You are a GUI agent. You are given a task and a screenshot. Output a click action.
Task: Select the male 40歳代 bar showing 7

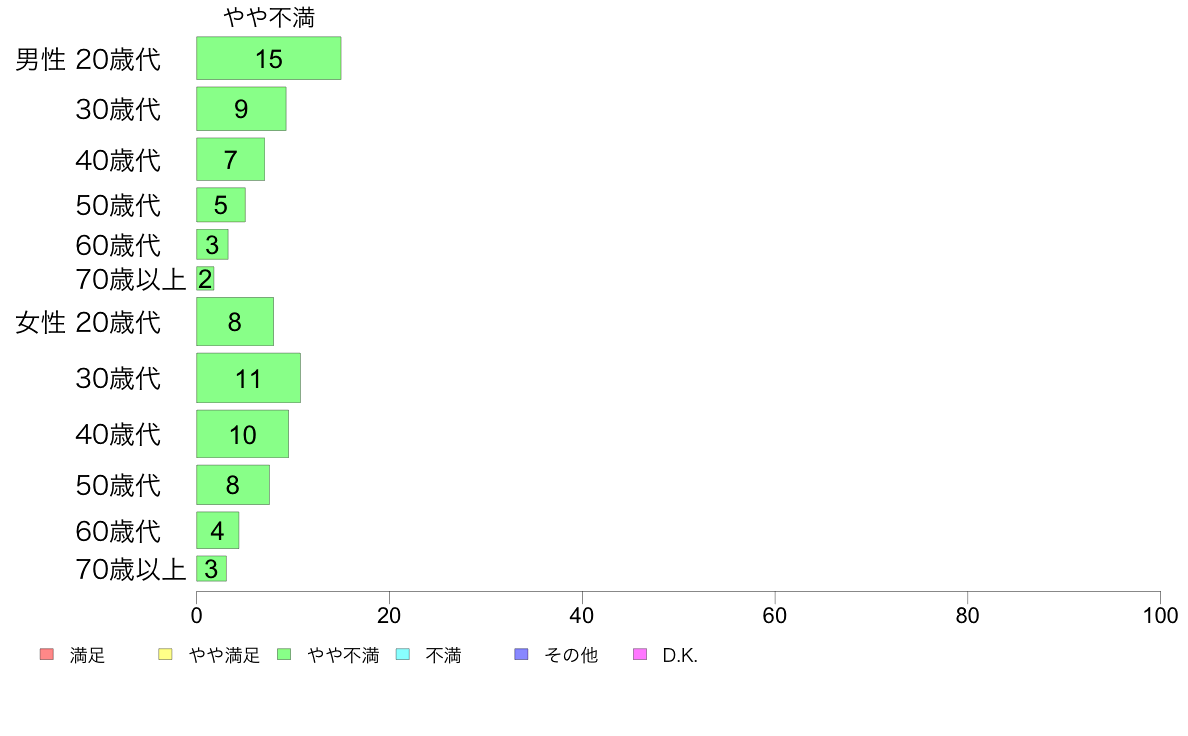(230, 159)
